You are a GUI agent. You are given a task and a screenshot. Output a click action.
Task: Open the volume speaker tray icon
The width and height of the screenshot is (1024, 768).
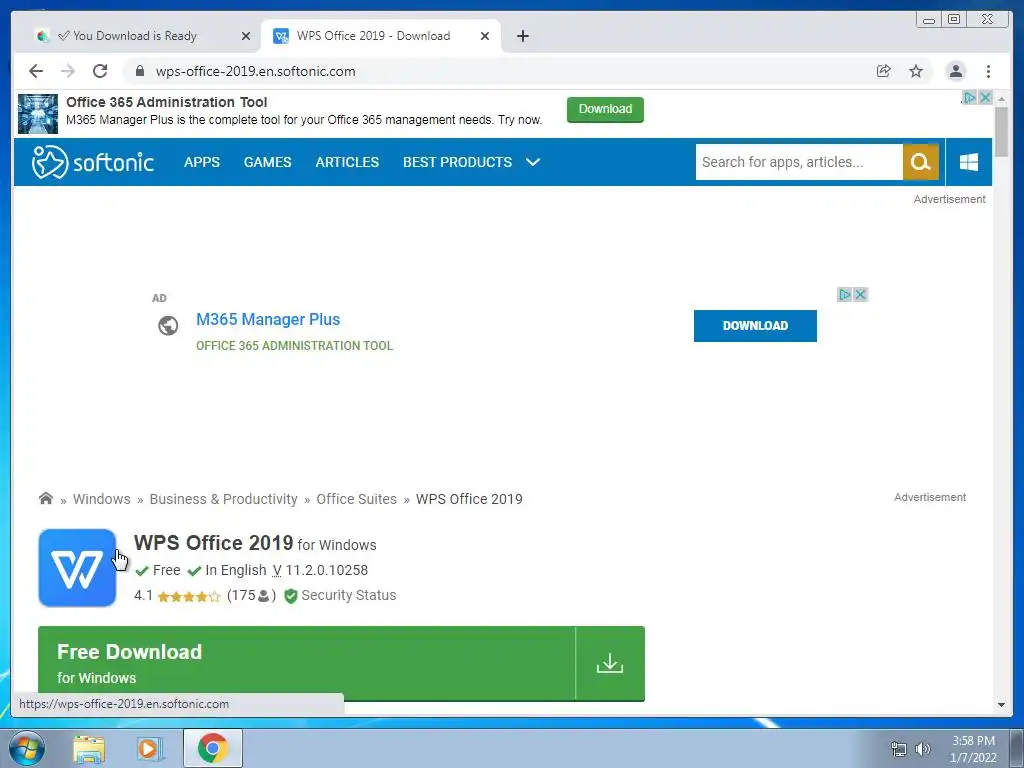tap(922, 748)
